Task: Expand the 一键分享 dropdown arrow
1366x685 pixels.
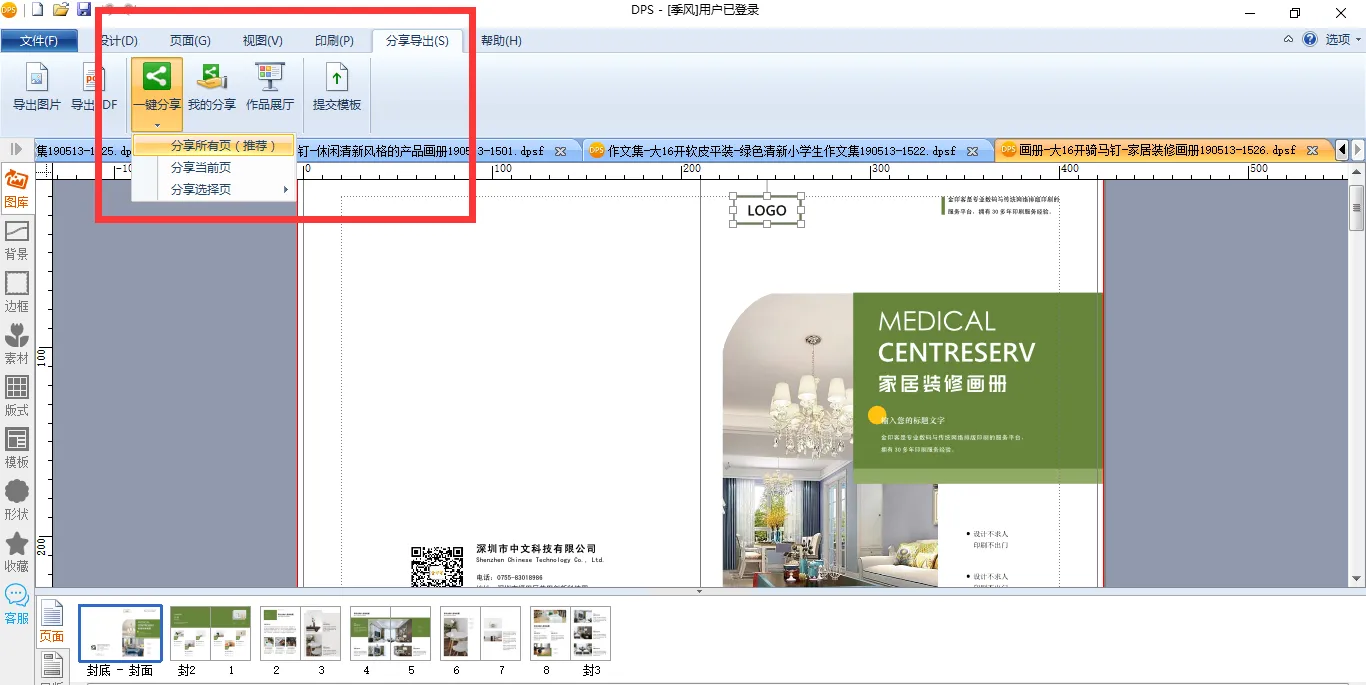Action: click(x=157, y=124)
